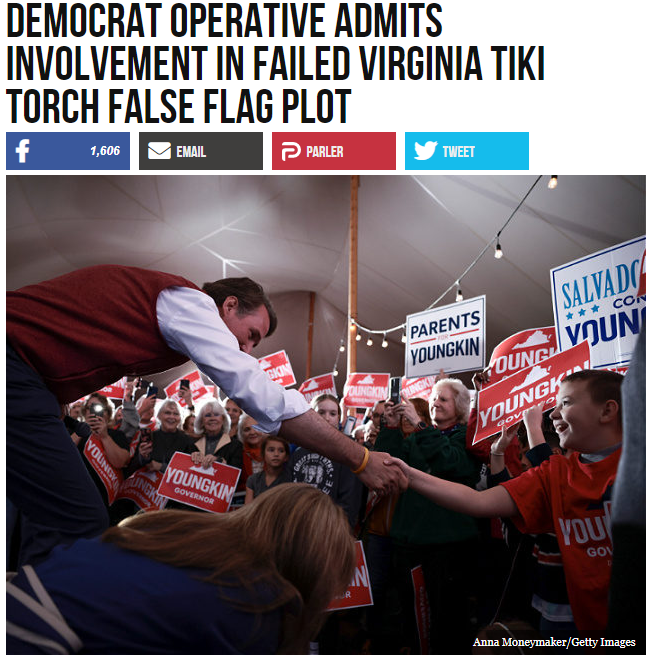Share to Parler using PARLER label
Image resolution: width=653 pixels, height=669 pixels.
[324, 151]
